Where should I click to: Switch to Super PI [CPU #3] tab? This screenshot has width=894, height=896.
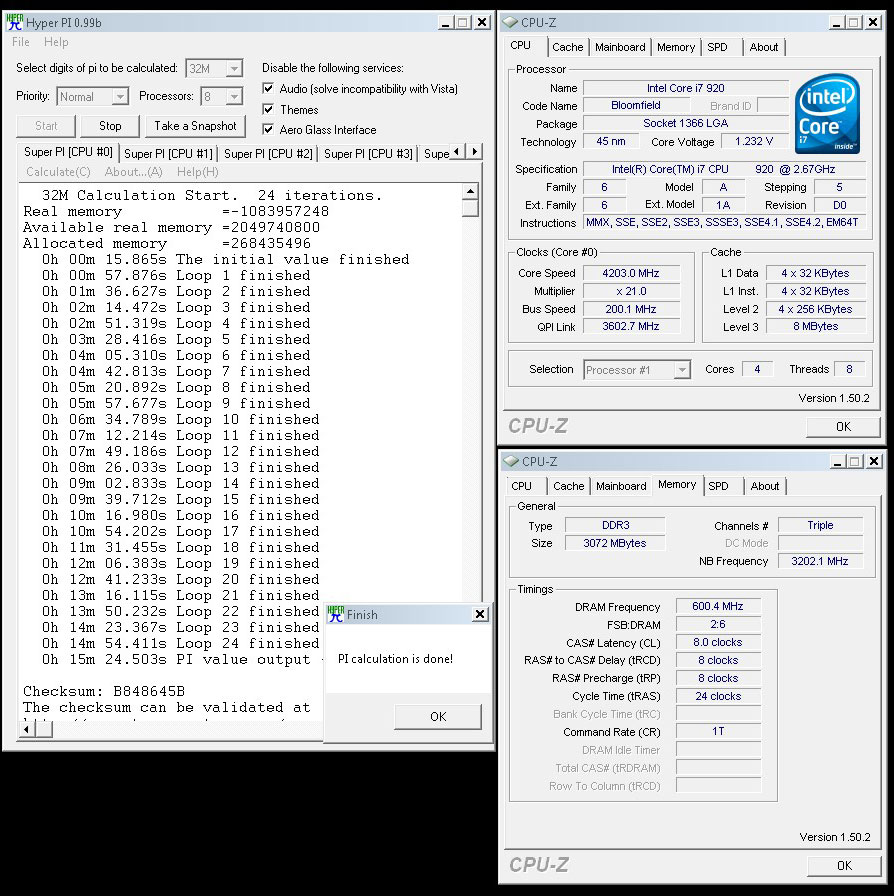pos(368,154)
